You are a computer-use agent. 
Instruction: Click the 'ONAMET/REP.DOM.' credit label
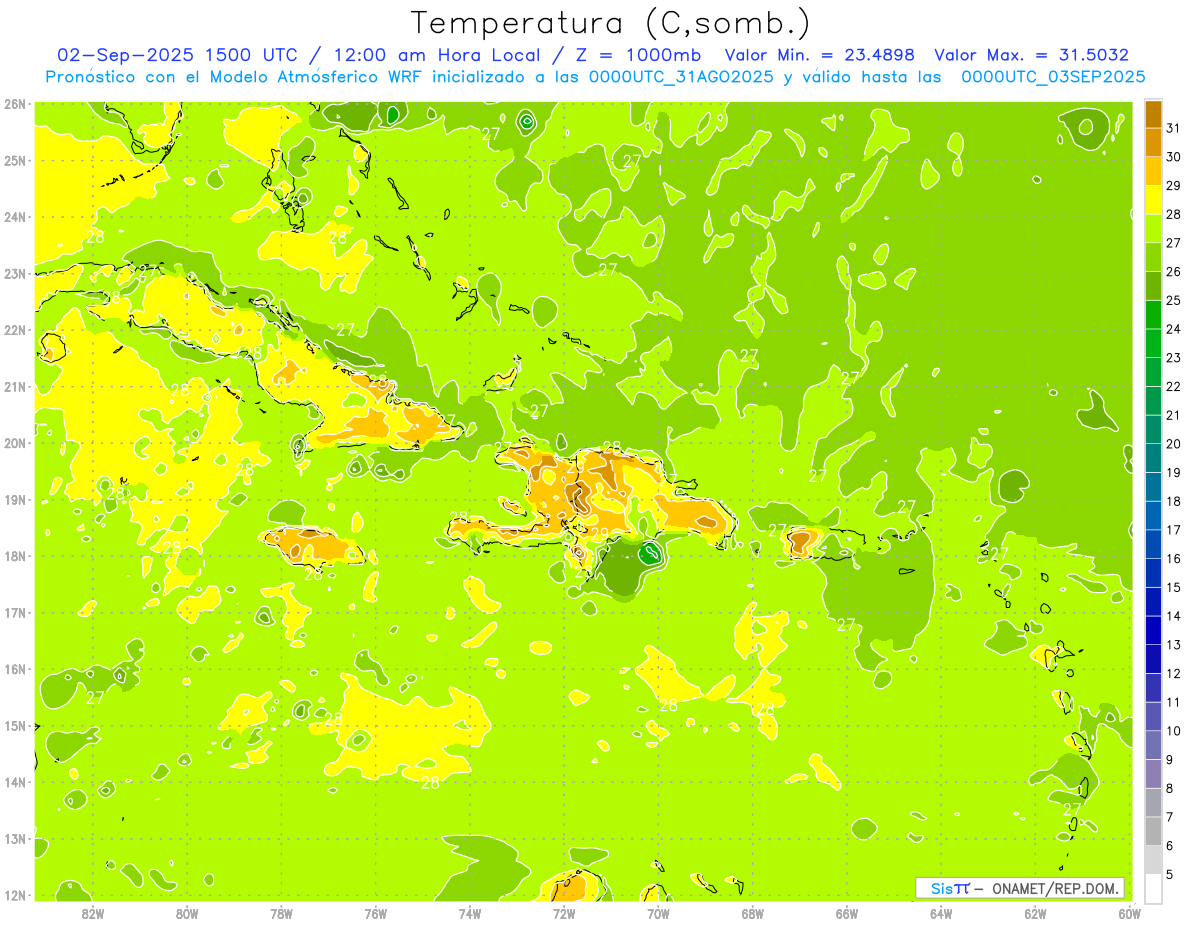[1056, 888]
